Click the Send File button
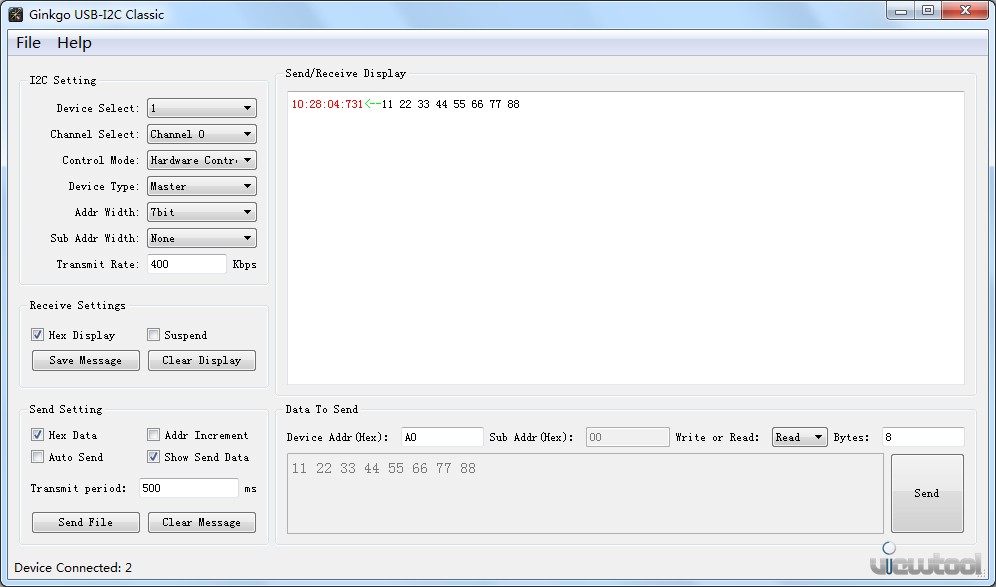Image resolution: width=996 pixels, height=587 pixels. [86, 522]
